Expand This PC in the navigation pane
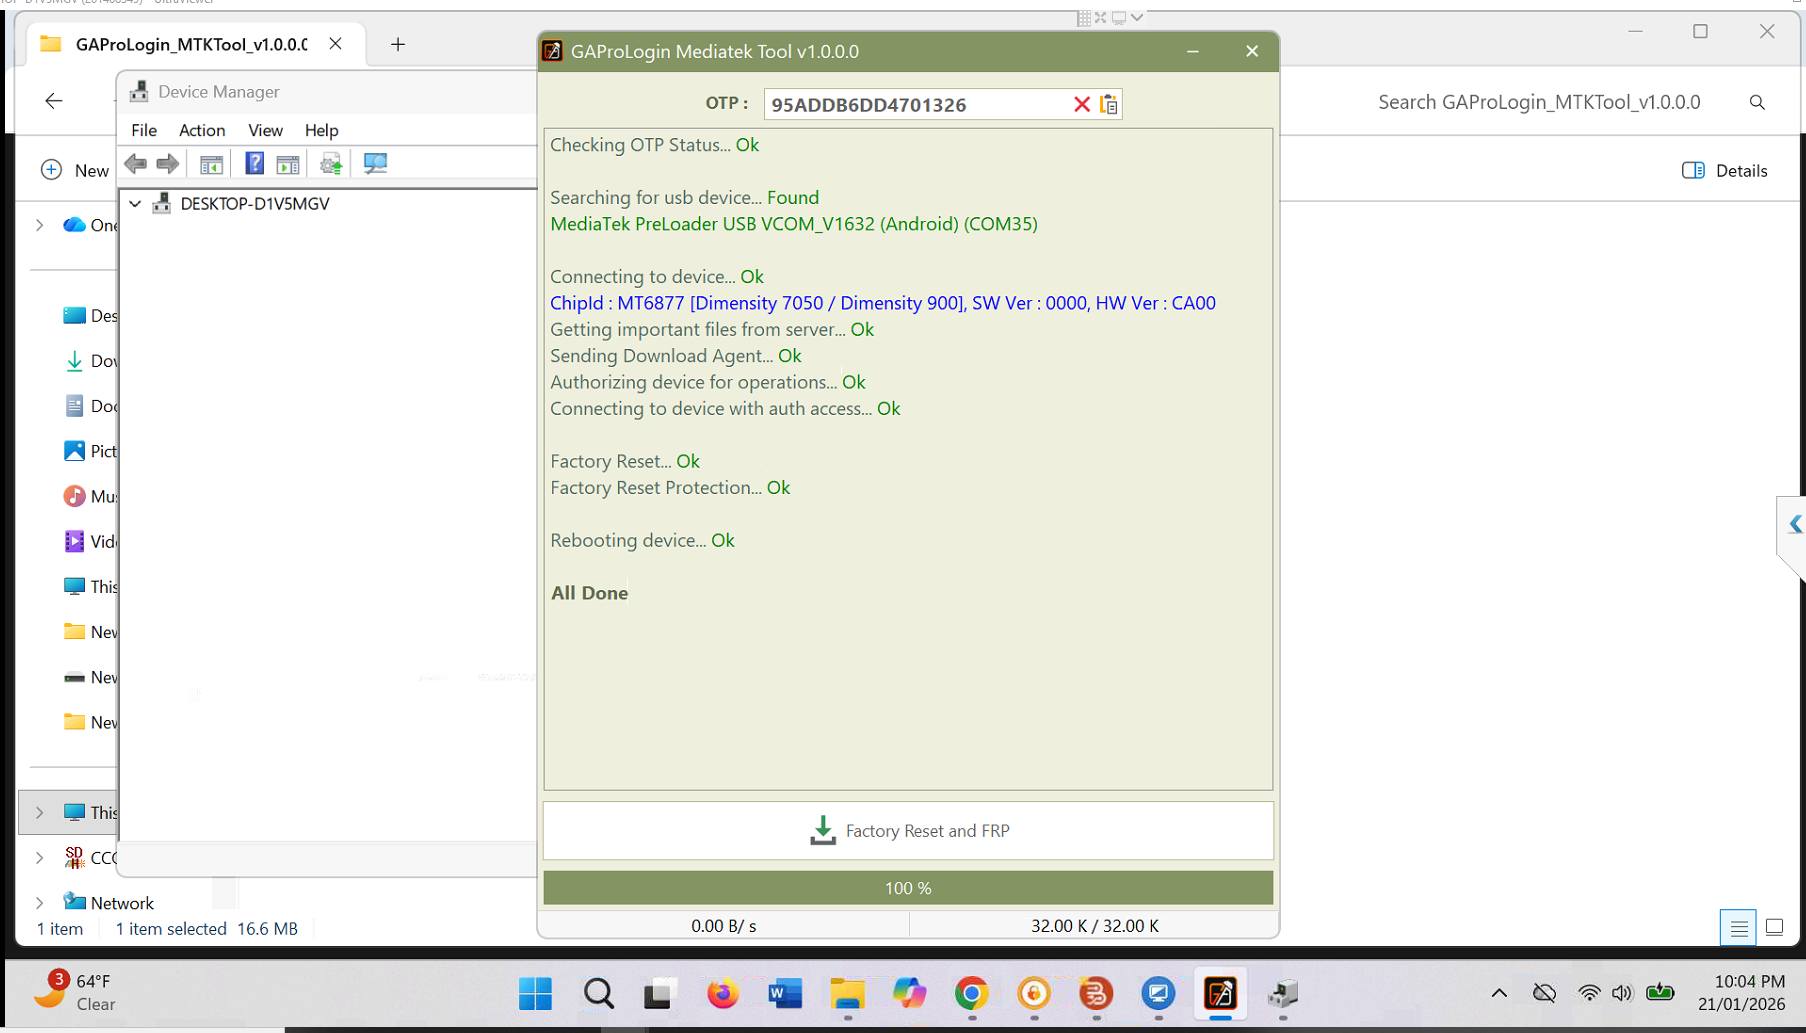Image resolution: width=1806 pixels, height=1033 pixels. pos(40,813)
